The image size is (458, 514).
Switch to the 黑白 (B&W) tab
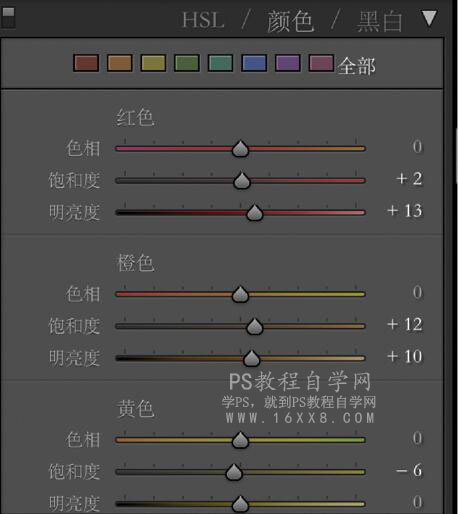click(379, 21)
